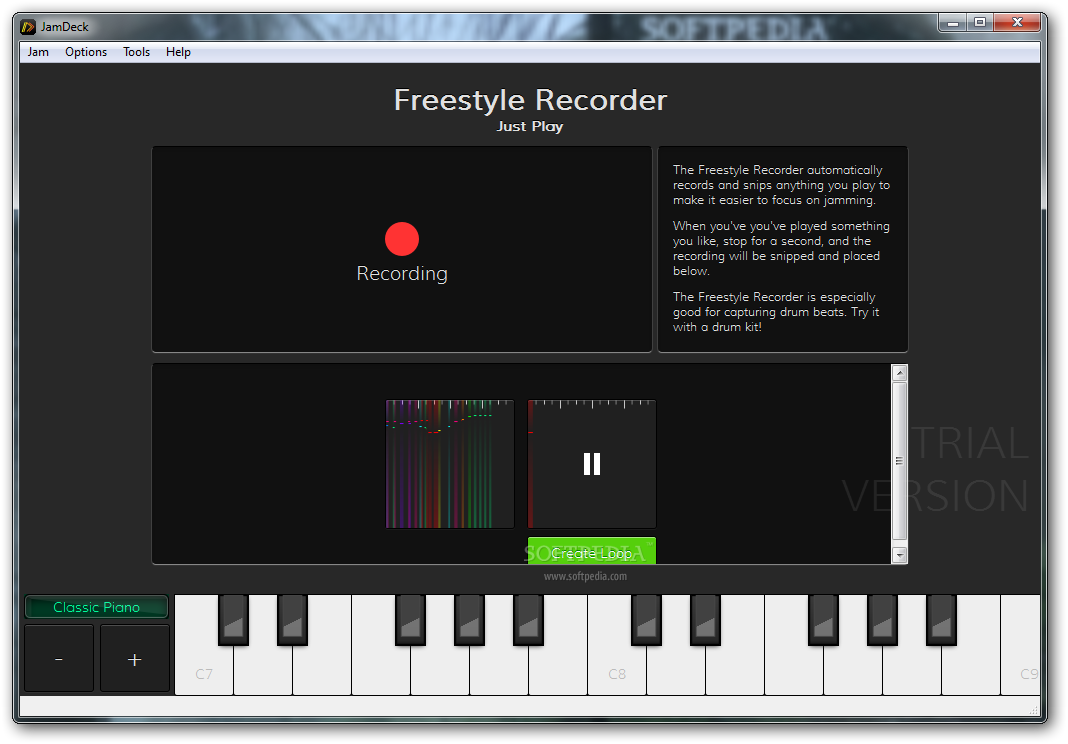The height and width of the screenshot is (744, 1068).
Task: Click the green Create Loop button
Action: 592,551
